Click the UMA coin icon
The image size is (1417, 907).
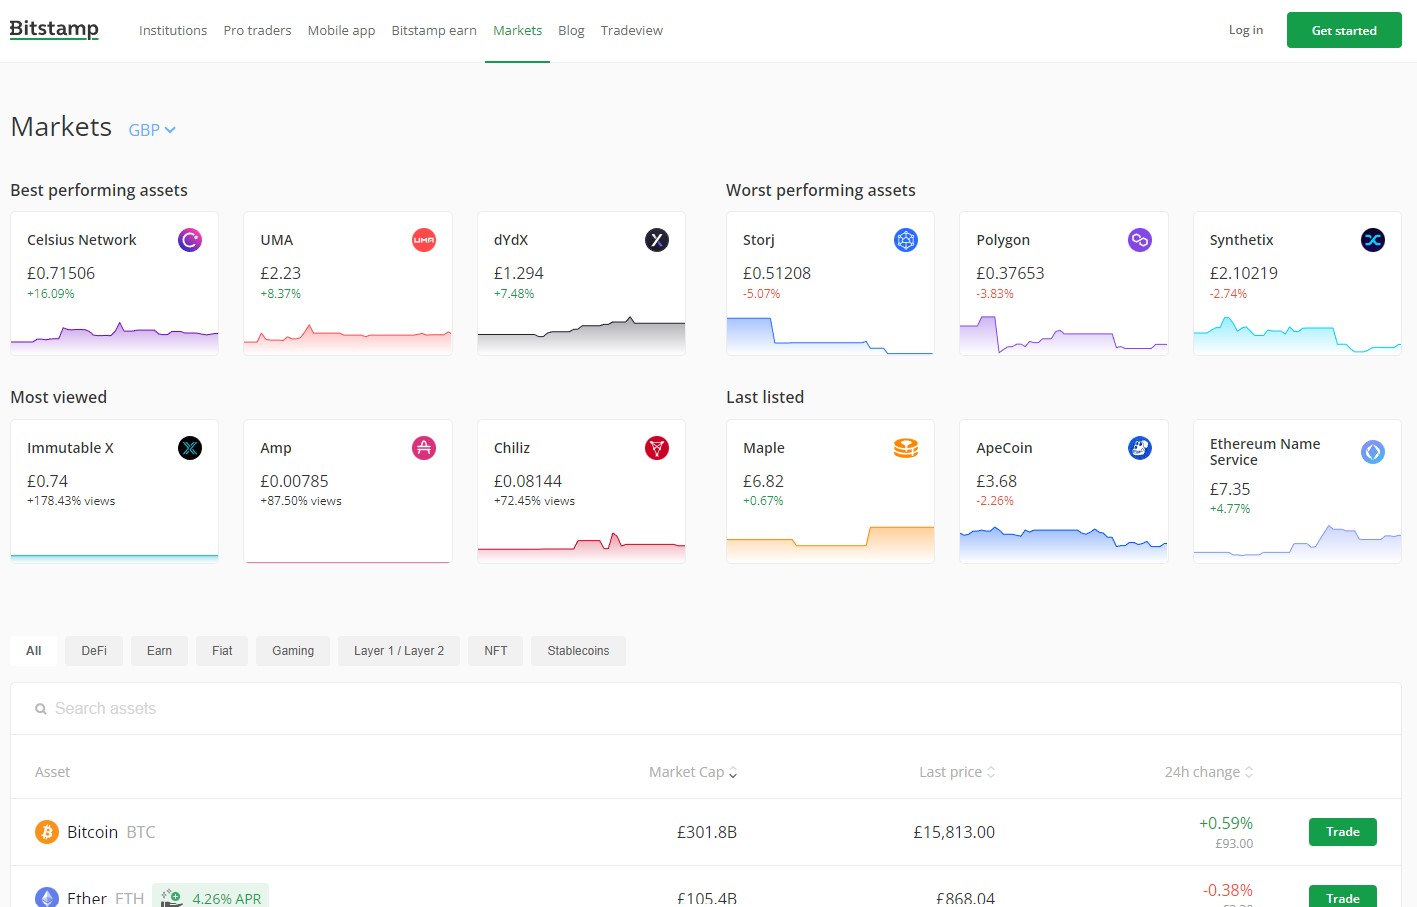click(x=424, y=240)
